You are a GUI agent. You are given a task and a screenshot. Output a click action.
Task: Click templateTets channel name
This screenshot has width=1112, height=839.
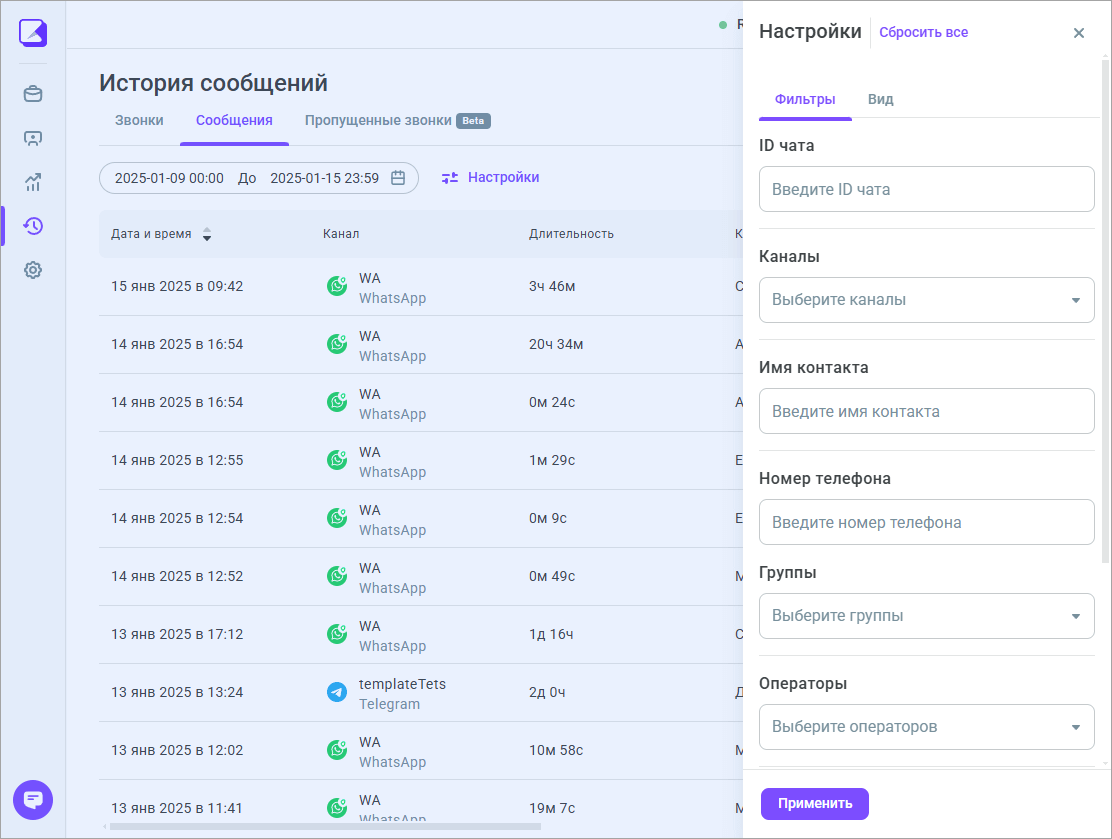coord(402,684)
